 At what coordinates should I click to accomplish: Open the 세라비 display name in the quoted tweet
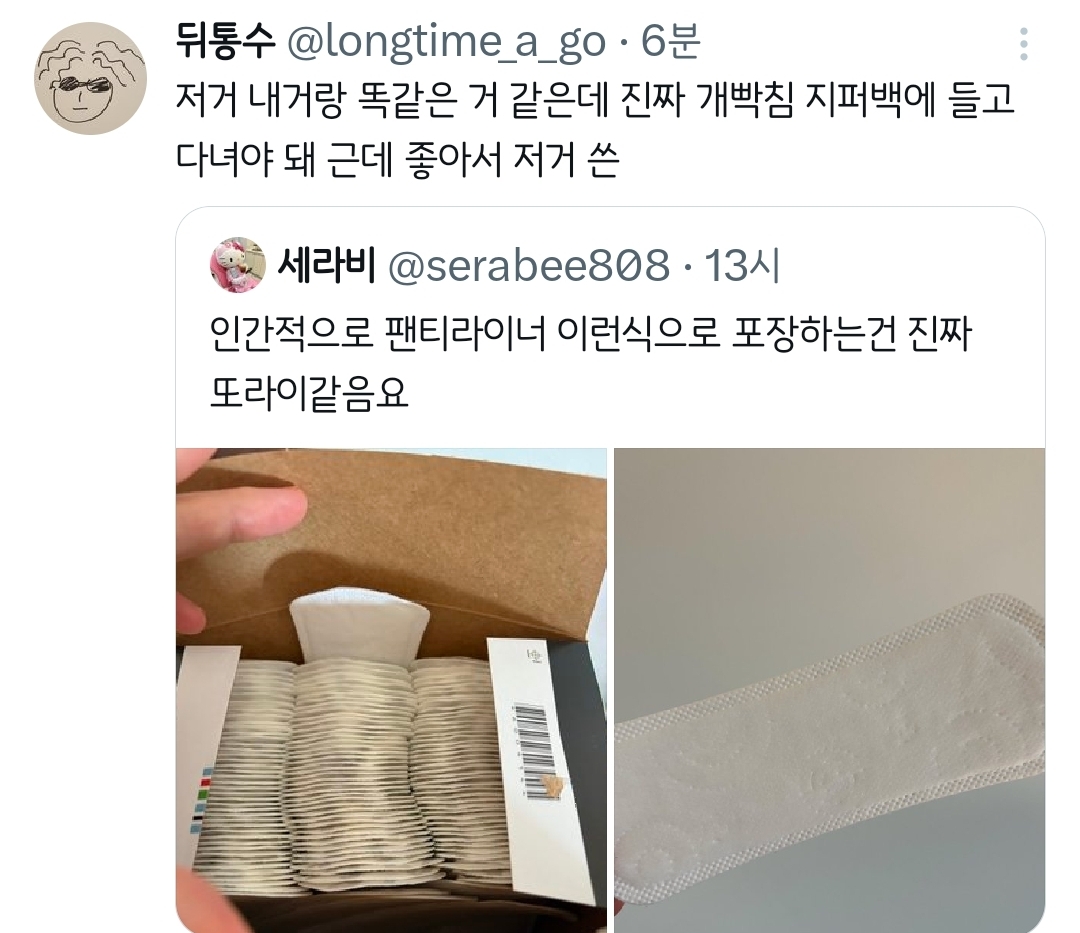click(x=326, y=265)
